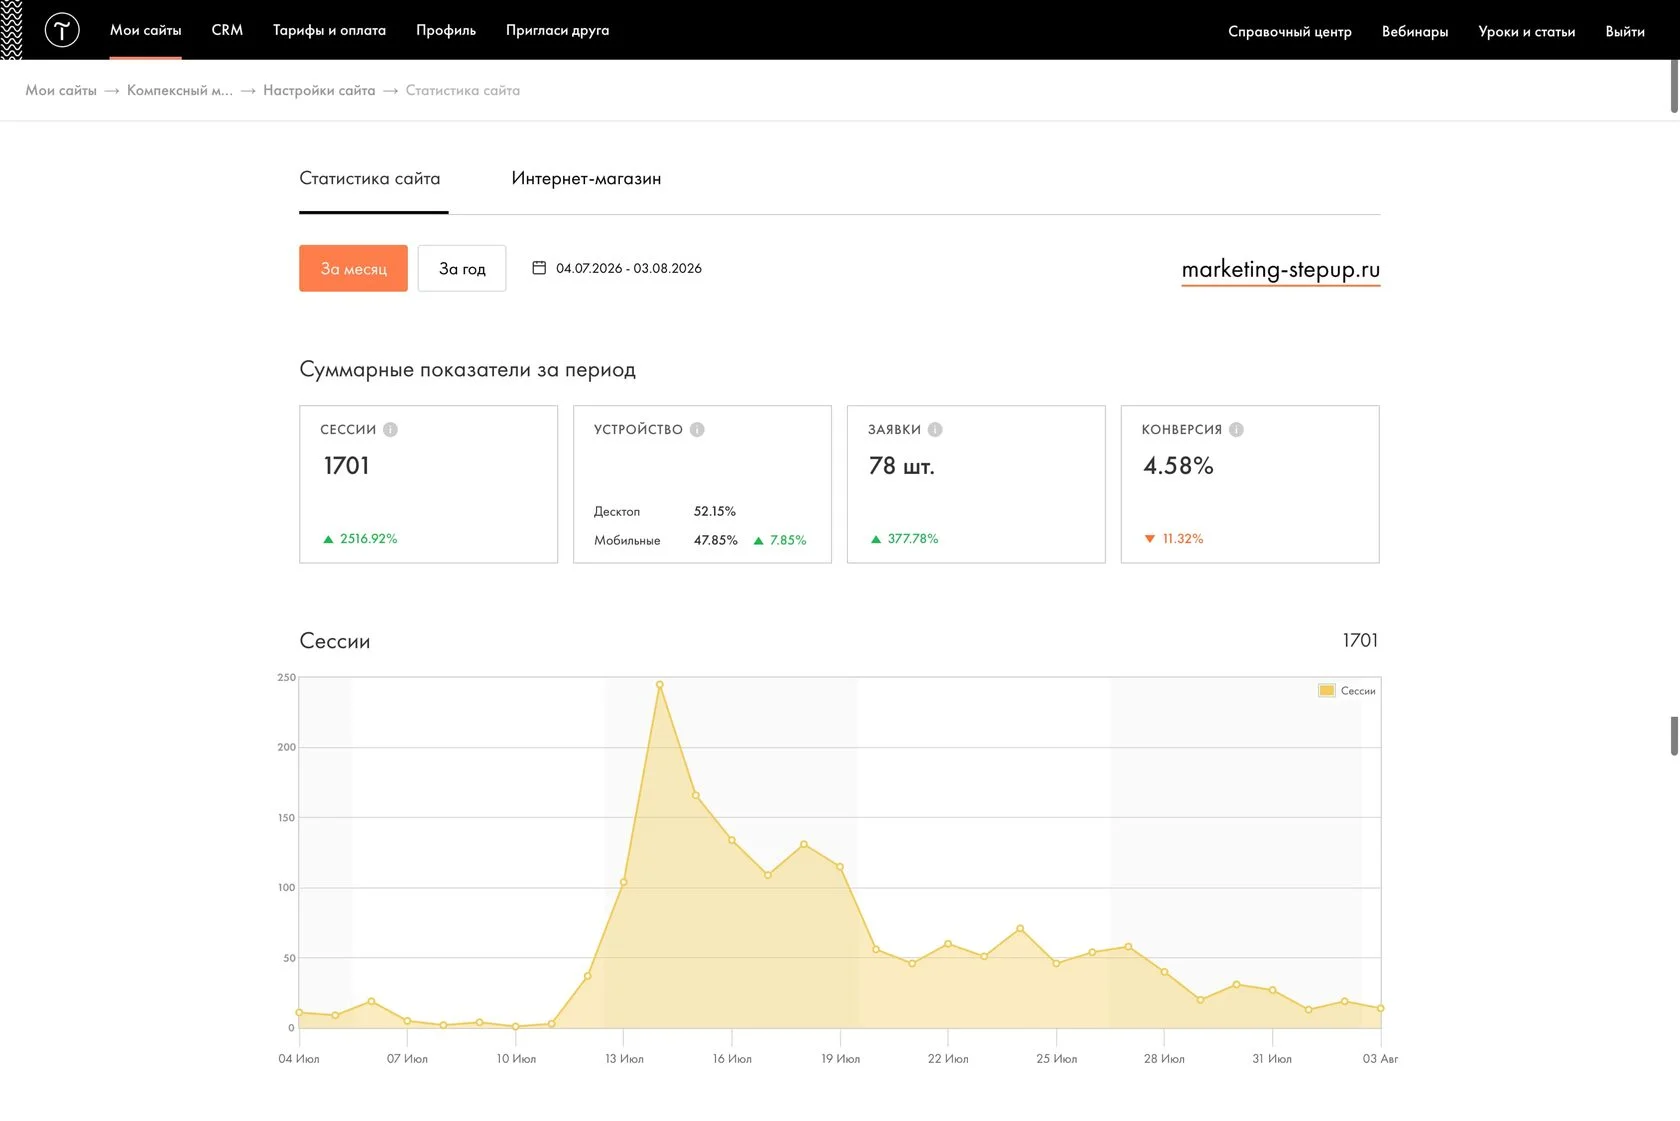1680x1121 pixels.
Task: Open Тарифы и оплата menu item
Action: 329,30
